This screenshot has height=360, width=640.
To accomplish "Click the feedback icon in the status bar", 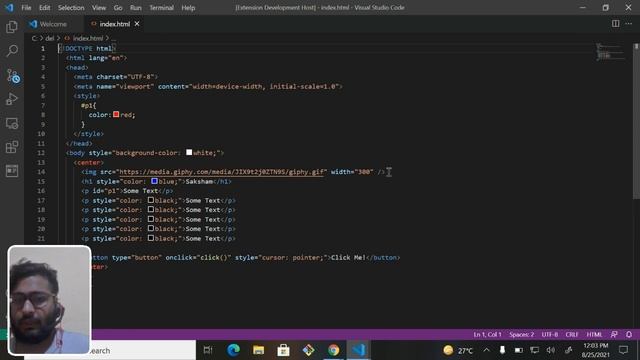I will click(x=614, y=334).
